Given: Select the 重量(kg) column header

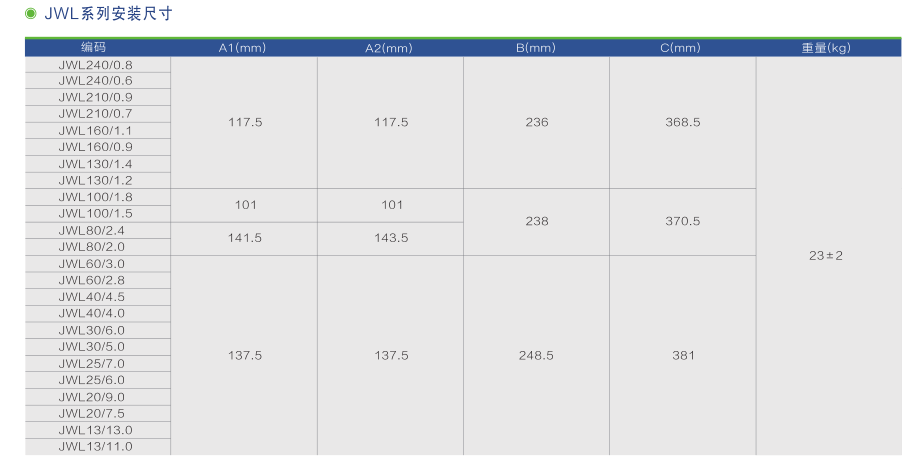Looking at the screenshot, I should point(825,48).
